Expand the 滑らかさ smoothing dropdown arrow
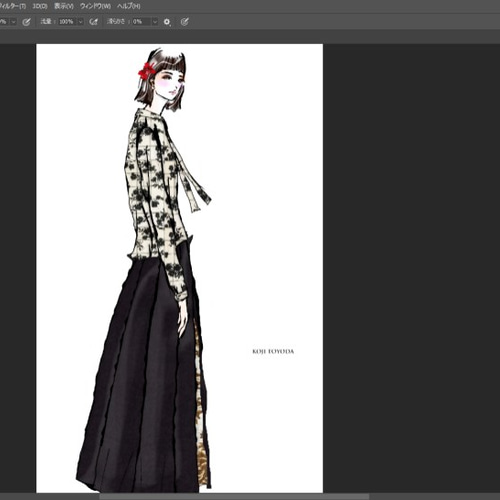 coord(155,22)
